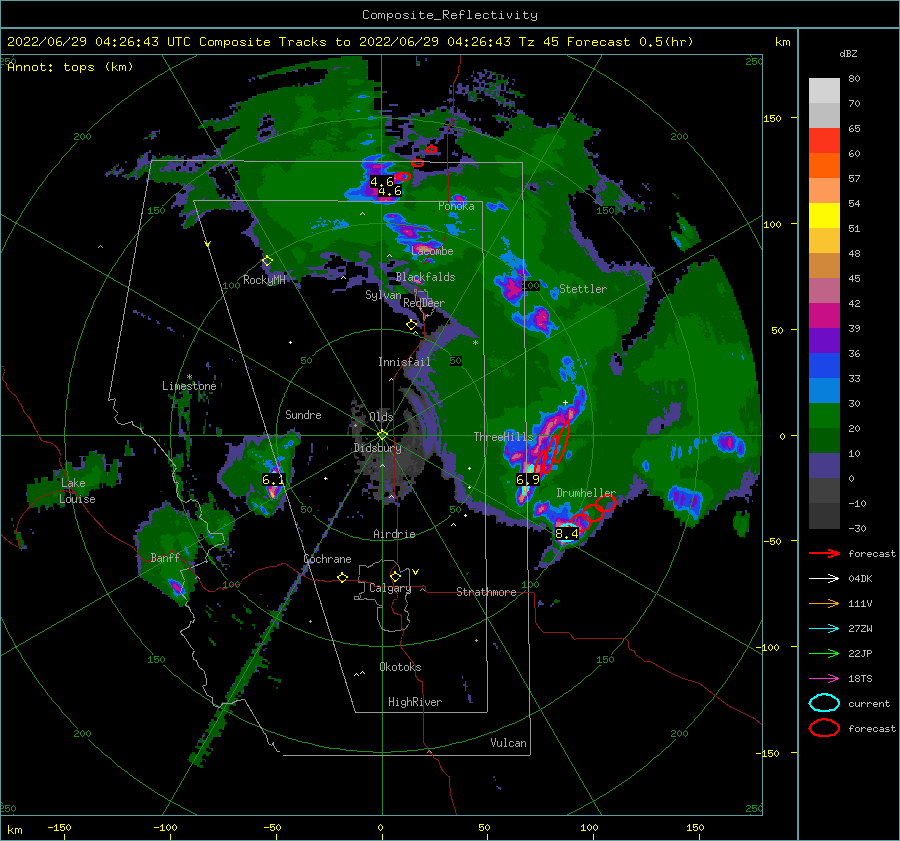Click the Blackfalds city label
This screenshot has width=900, height=841.
point(425,277)
